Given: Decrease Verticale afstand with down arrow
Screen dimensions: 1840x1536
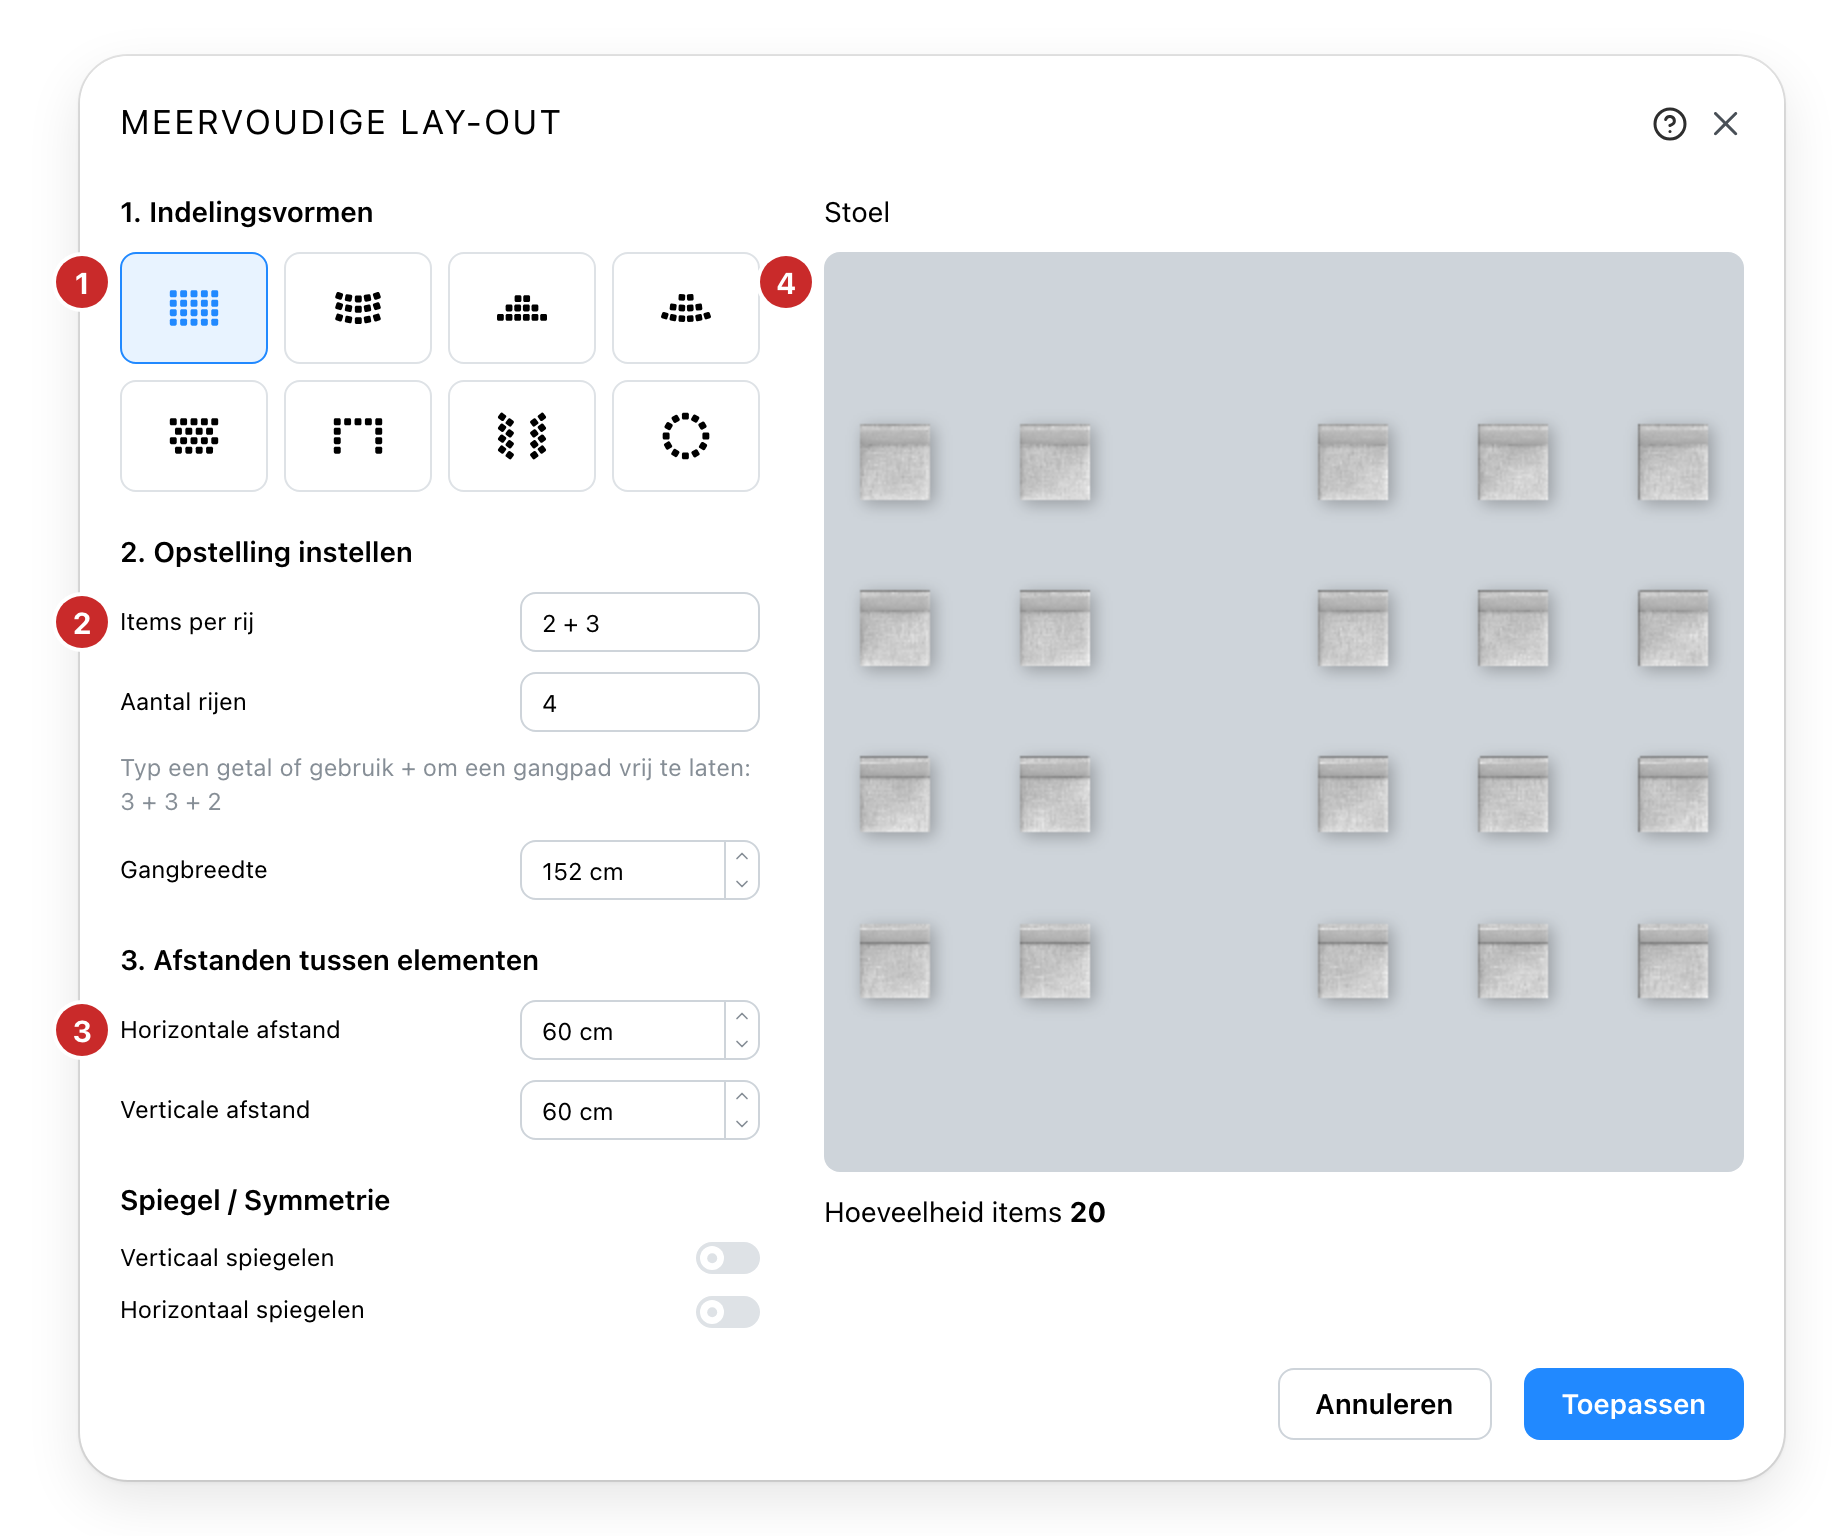Looking at the screenshot, I should tap(742, 1124).
